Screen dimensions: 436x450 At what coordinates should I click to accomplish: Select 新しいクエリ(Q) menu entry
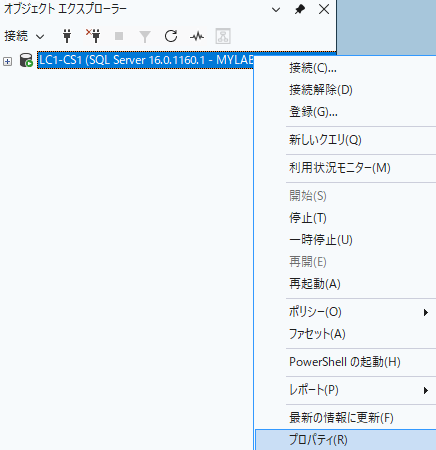point(345,140)
